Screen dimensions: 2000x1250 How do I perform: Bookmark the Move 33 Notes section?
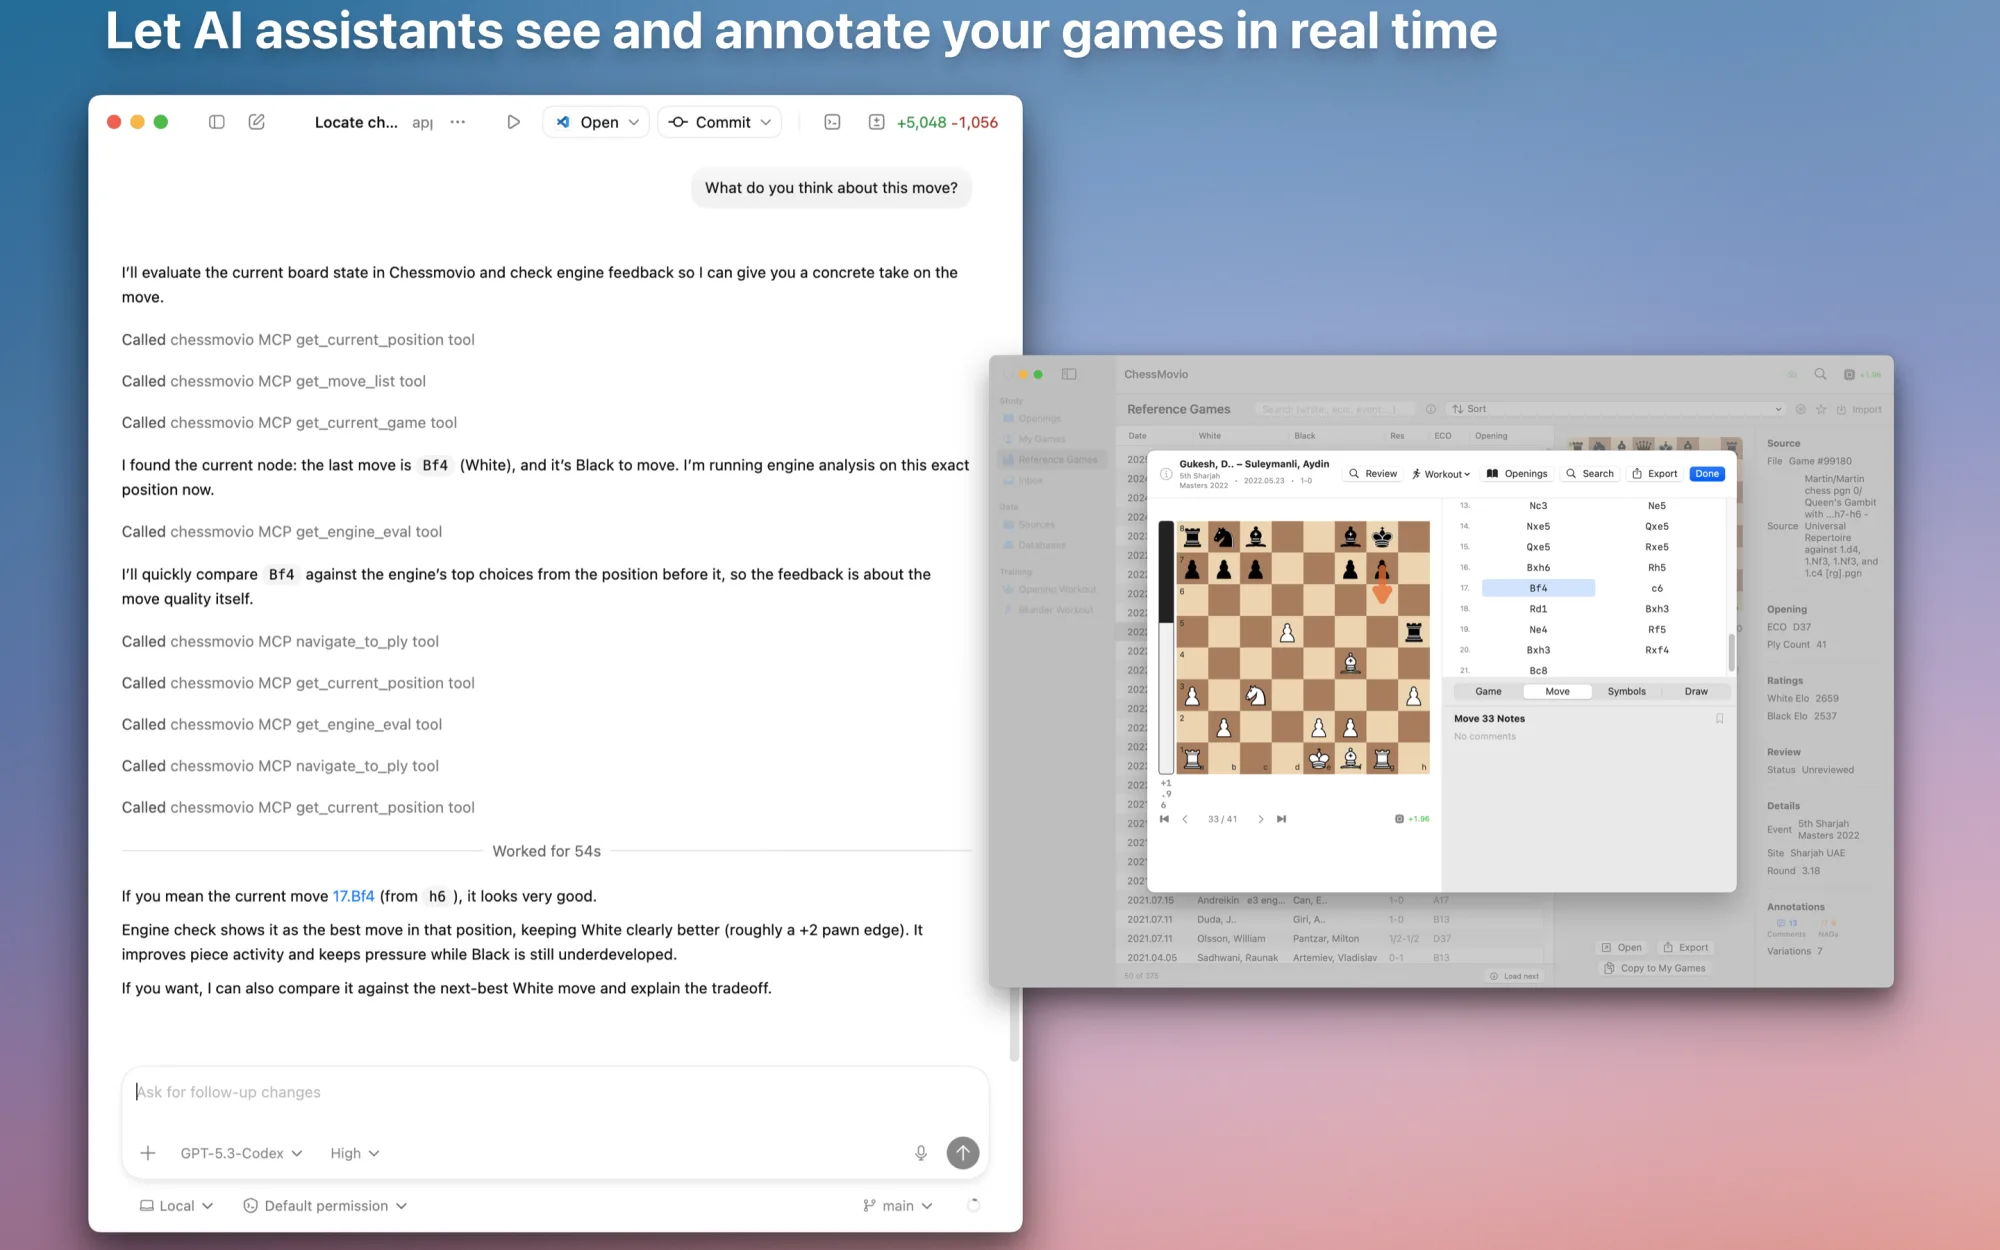pos(1720,719)
